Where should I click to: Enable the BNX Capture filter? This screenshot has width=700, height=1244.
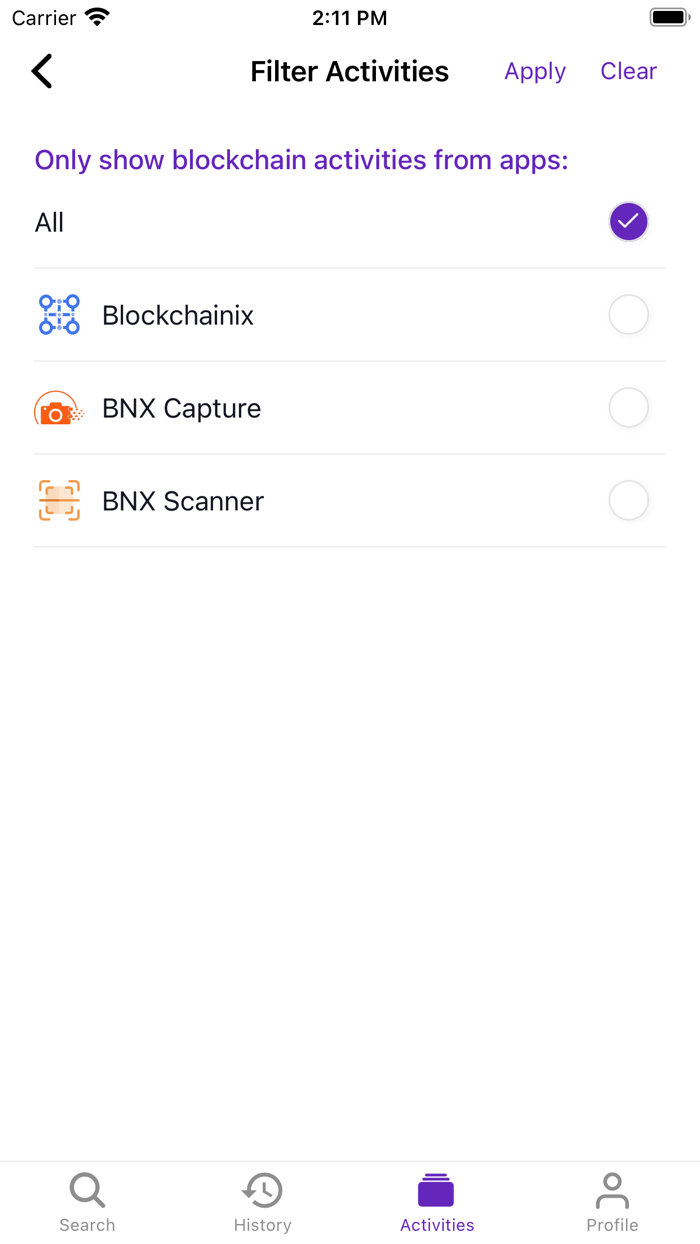coord(628,407)
